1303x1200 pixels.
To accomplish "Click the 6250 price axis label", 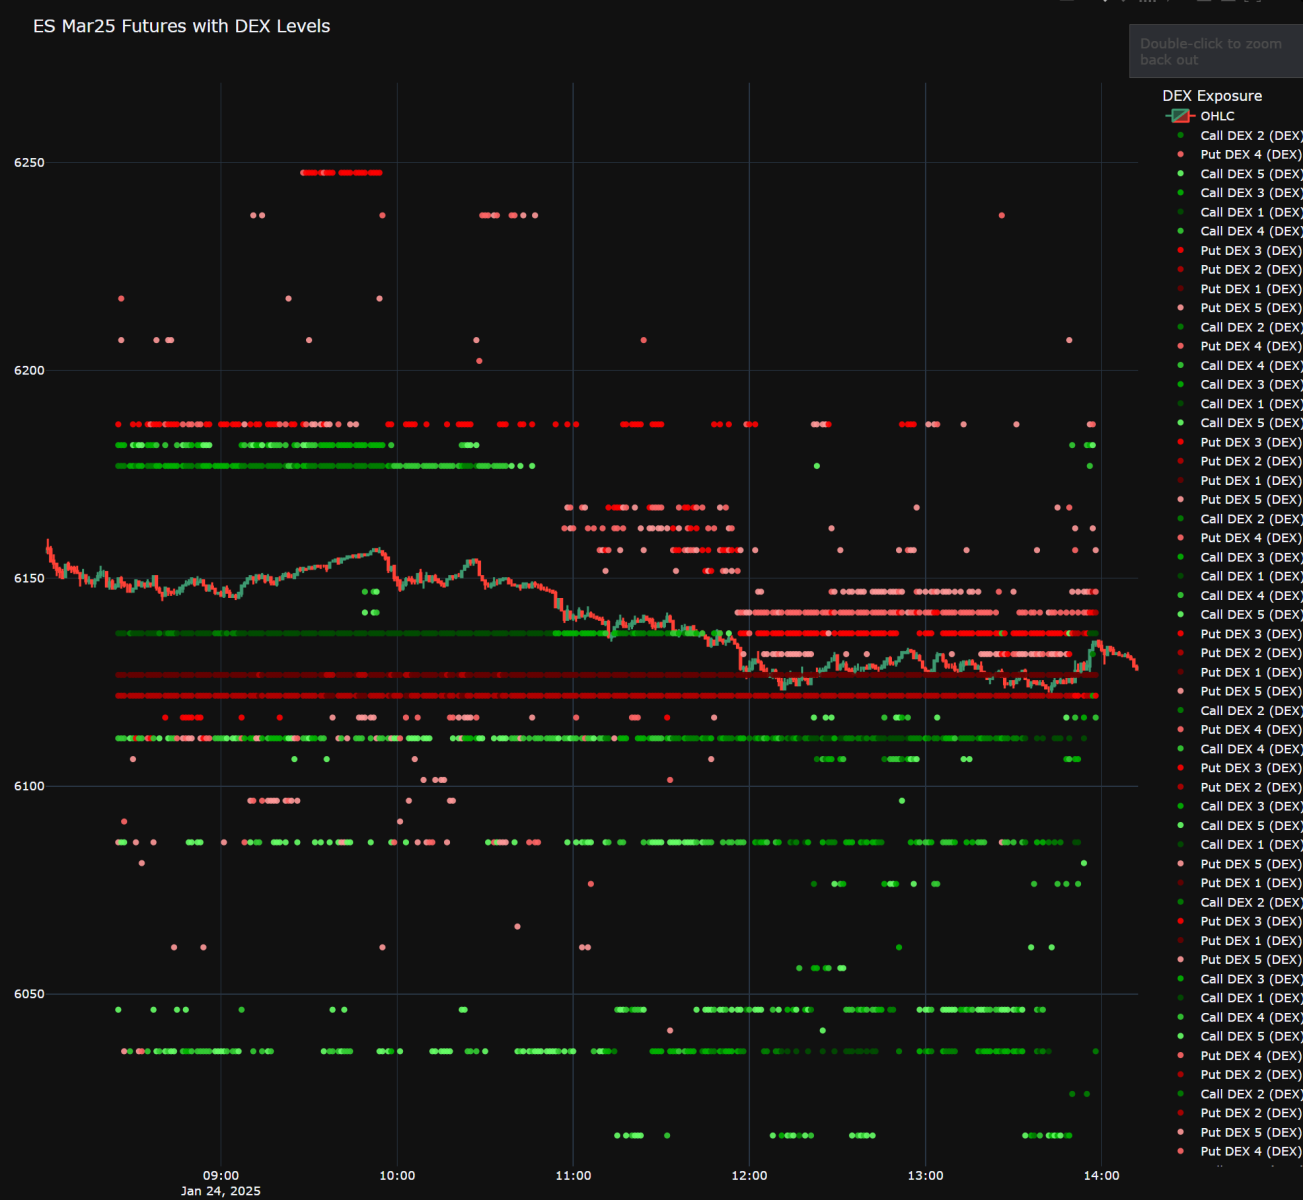I will (x=29, y=163).
